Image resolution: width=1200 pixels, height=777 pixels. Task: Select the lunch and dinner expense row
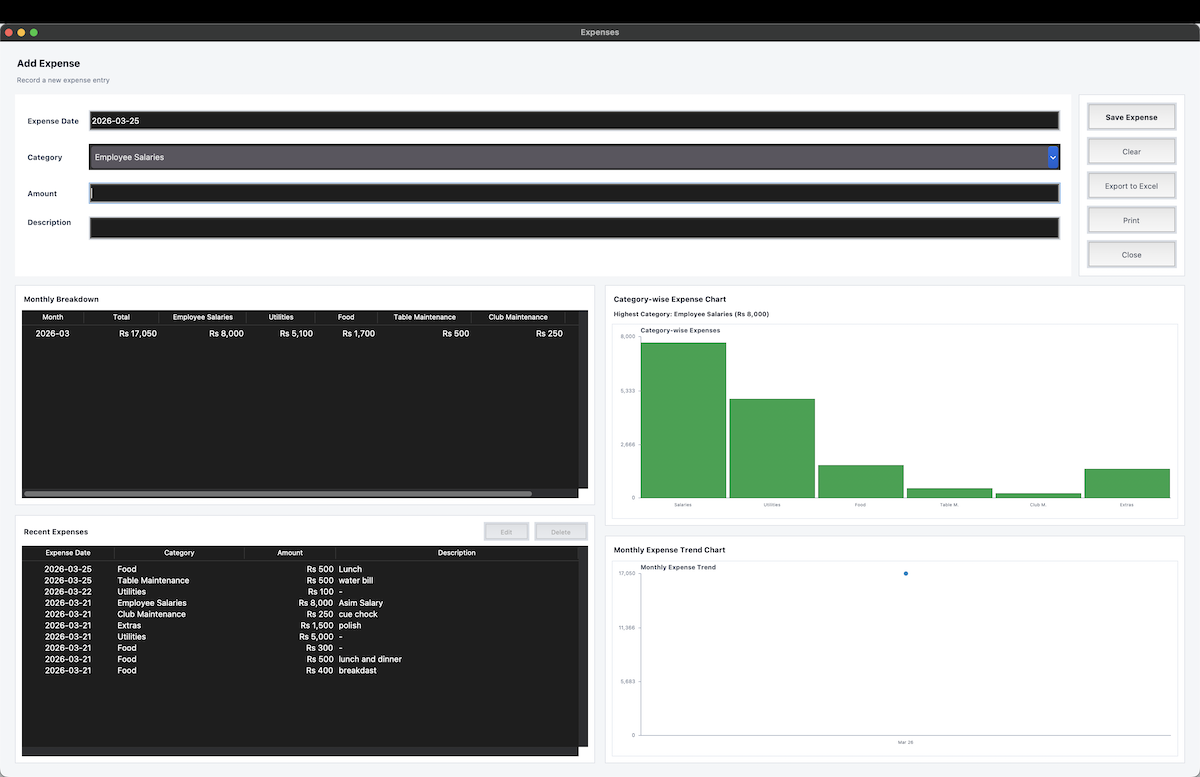(300, 659)
